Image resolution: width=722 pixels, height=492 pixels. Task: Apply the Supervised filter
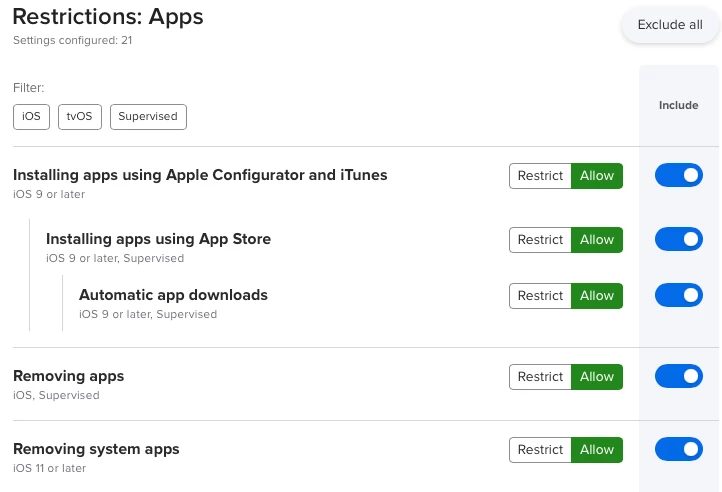(148, 117)
